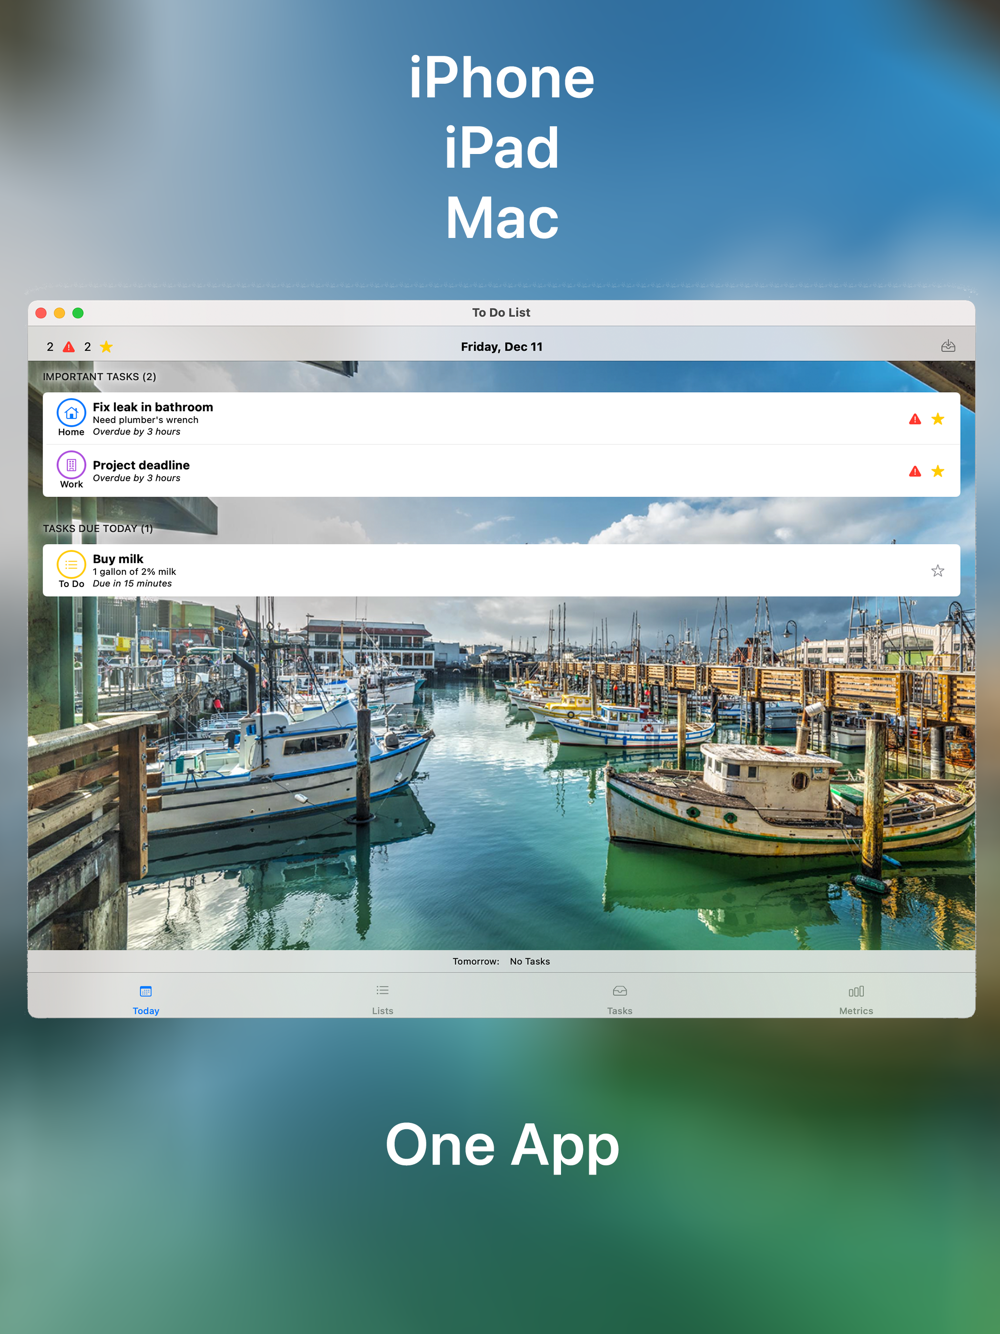Screen dimensions: 1000x1334
Task: Click overdue warning icon on Project deadline
Action: 915,471
